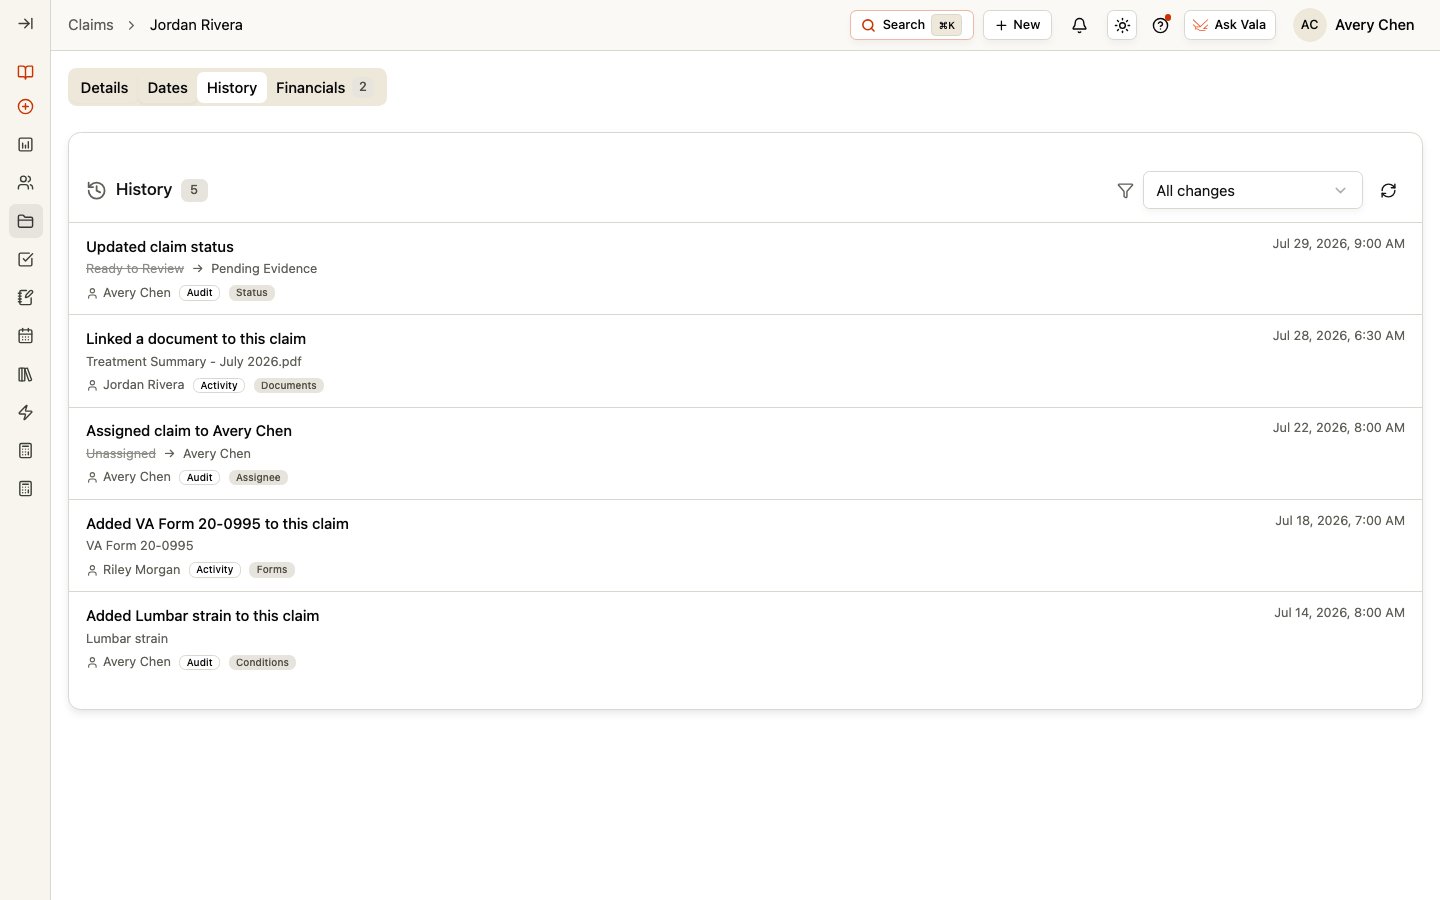
Task: Click the Conditions tag
Action: pos(262,662)
